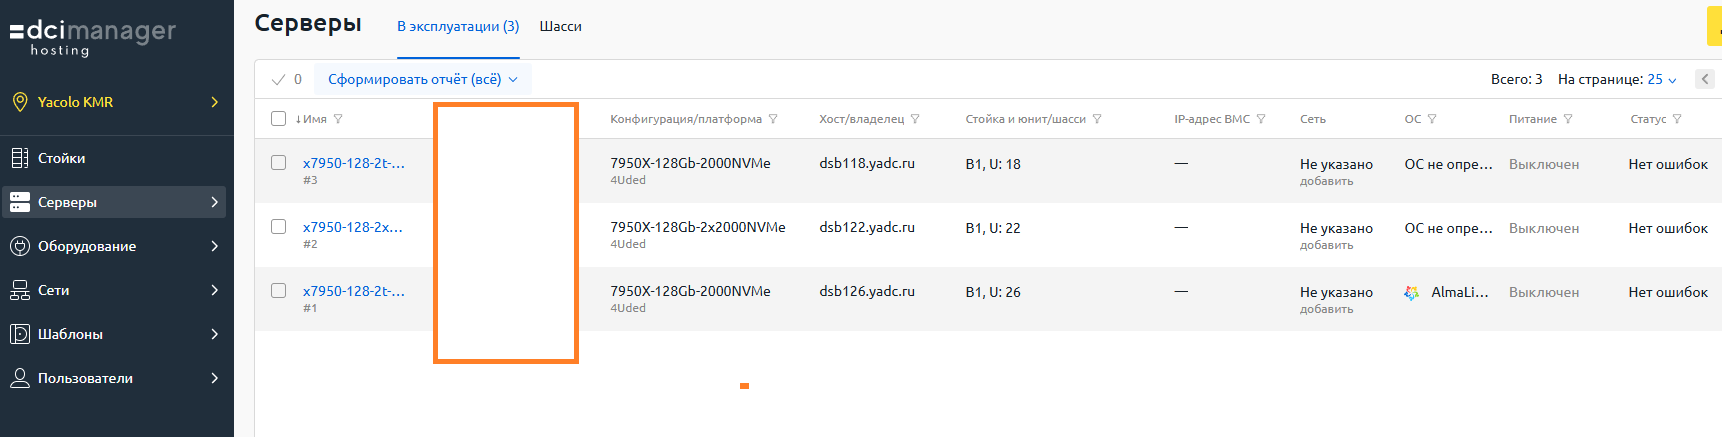The height and width of the screenshot is (437, 1722).
Task: Check the box for server #2
Action: pos(279,227)
